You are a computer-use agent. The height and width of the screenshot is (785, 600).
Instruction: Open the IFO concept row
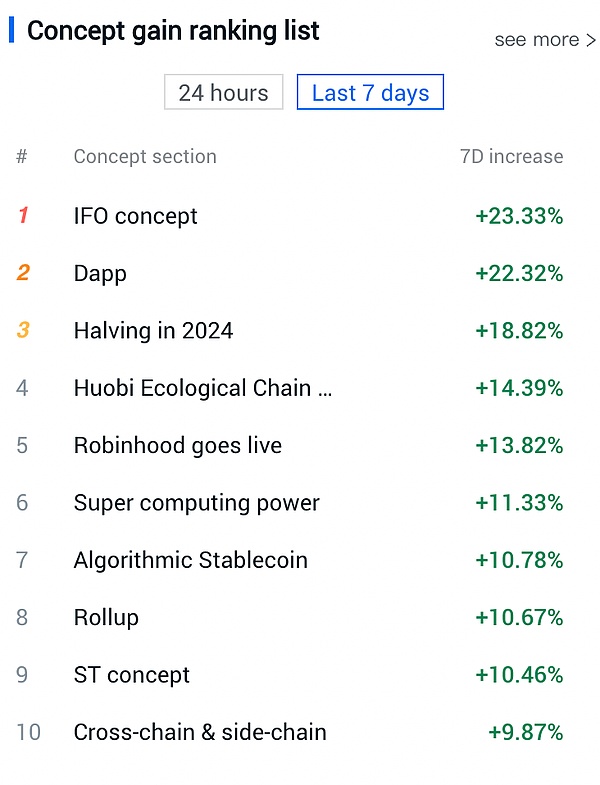point(136,216)
